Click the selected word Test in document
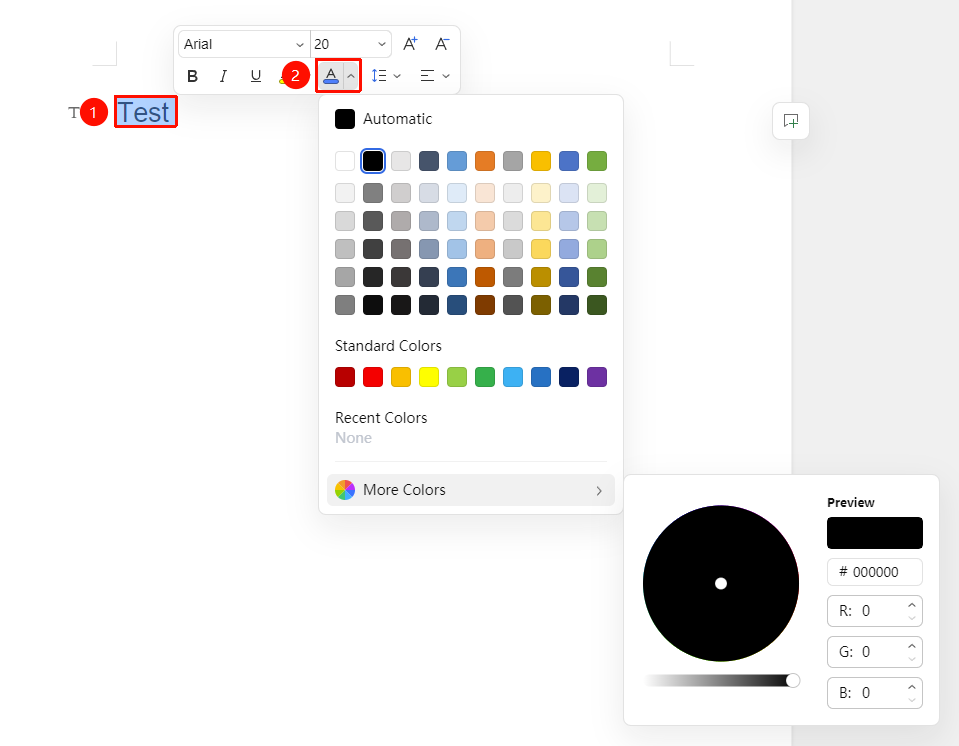The image size is (959, 746). coord(143,113)
